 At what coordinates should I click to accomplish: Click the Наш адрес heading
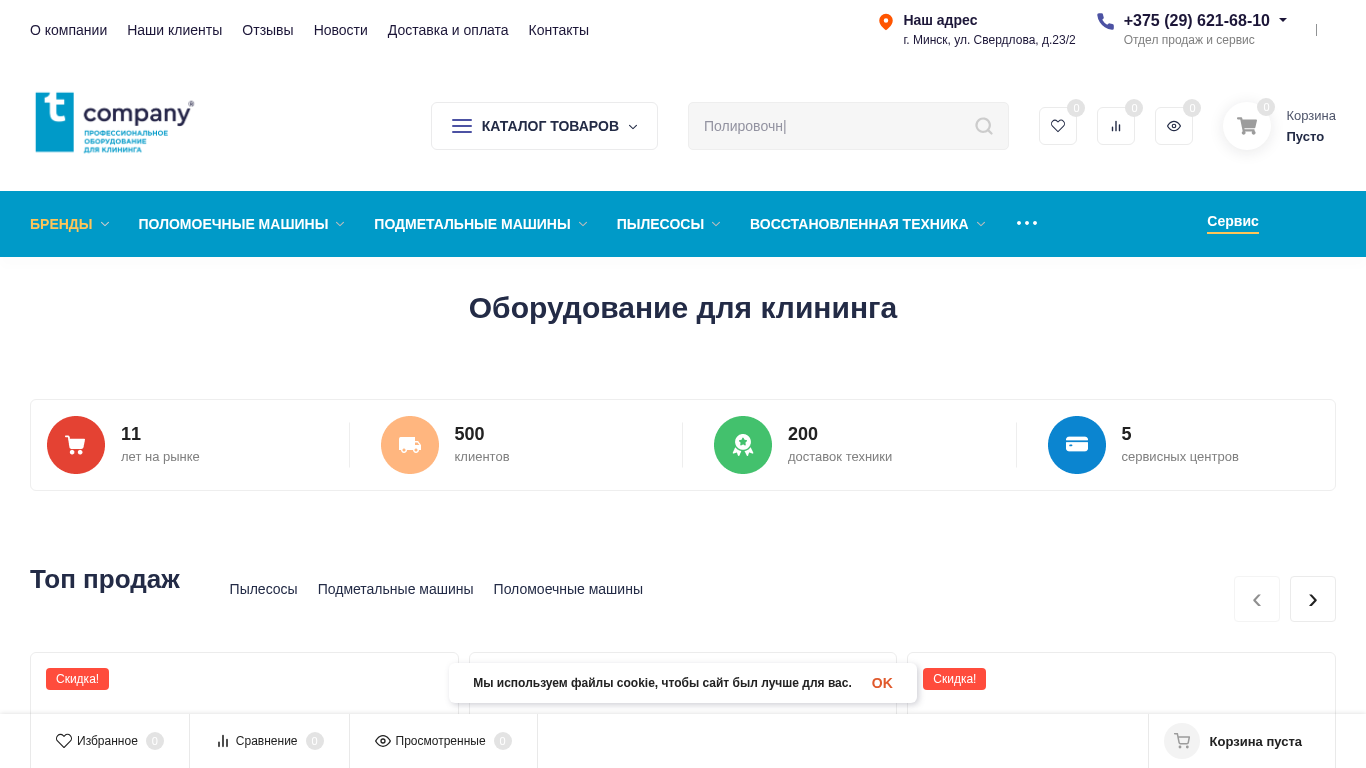[x=940, y=20]
